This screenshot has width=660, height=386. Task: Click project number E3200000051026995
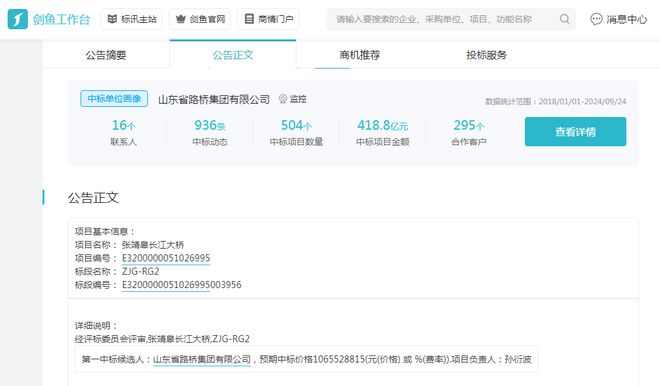point(166,258)
